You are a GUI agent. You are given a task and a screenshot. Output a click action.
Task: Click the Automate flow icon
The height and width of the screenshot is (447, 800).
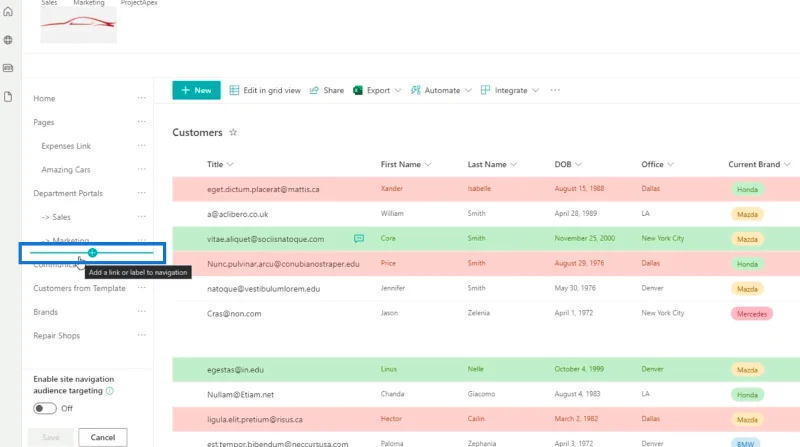click(x=416, y=90)
